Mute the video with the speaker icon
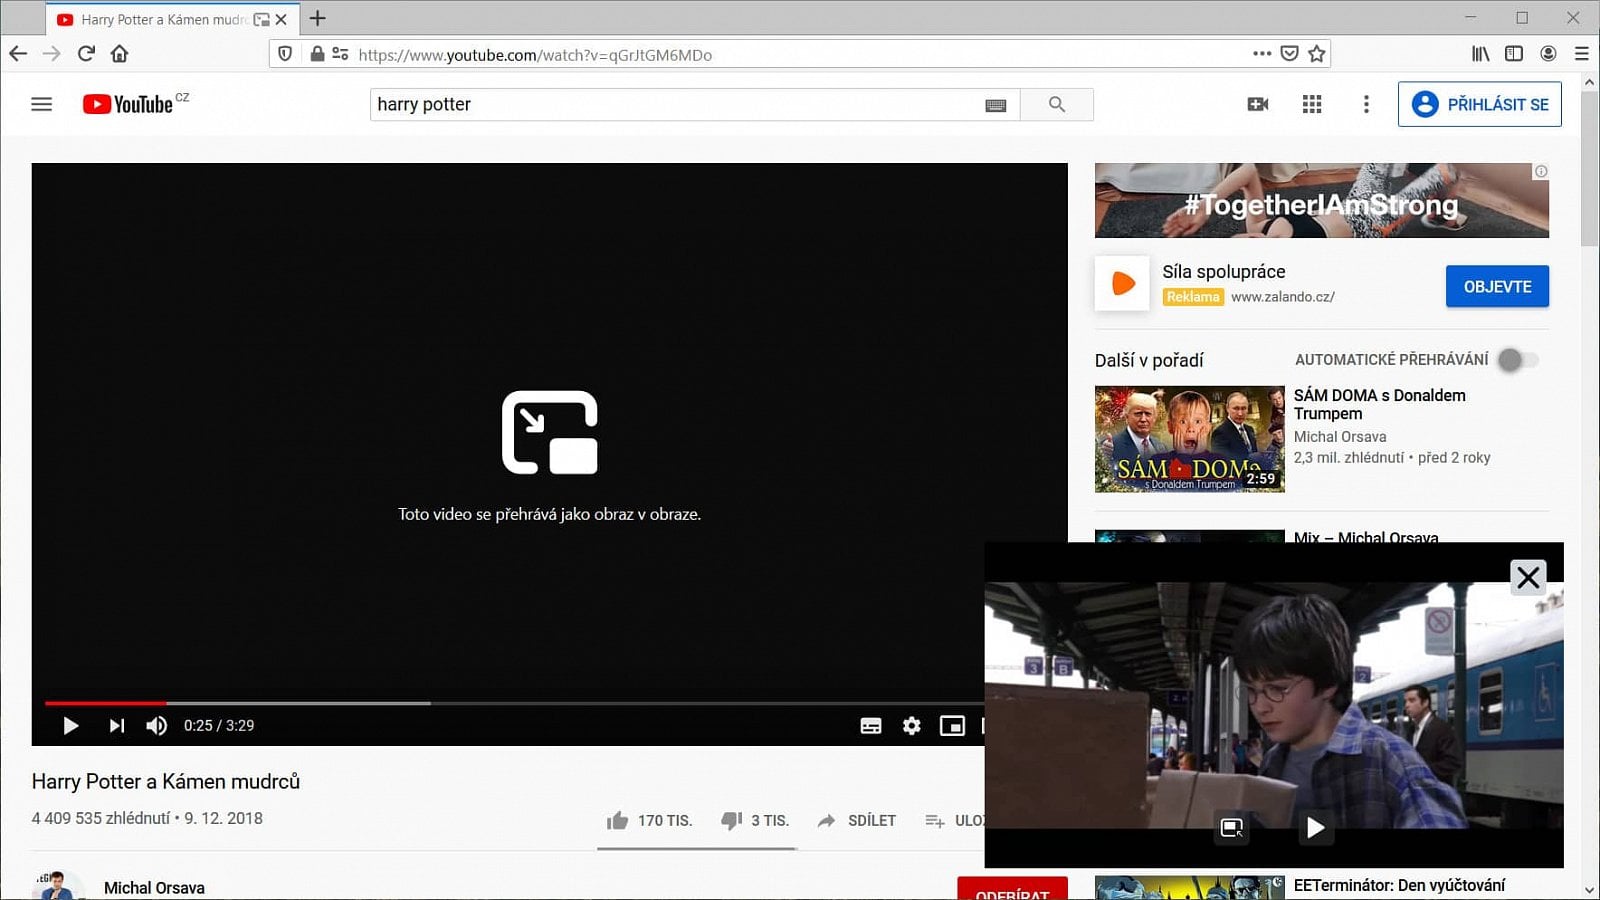Image resolution: width=1600 pixels, height=900 pixels. point(157,726)
